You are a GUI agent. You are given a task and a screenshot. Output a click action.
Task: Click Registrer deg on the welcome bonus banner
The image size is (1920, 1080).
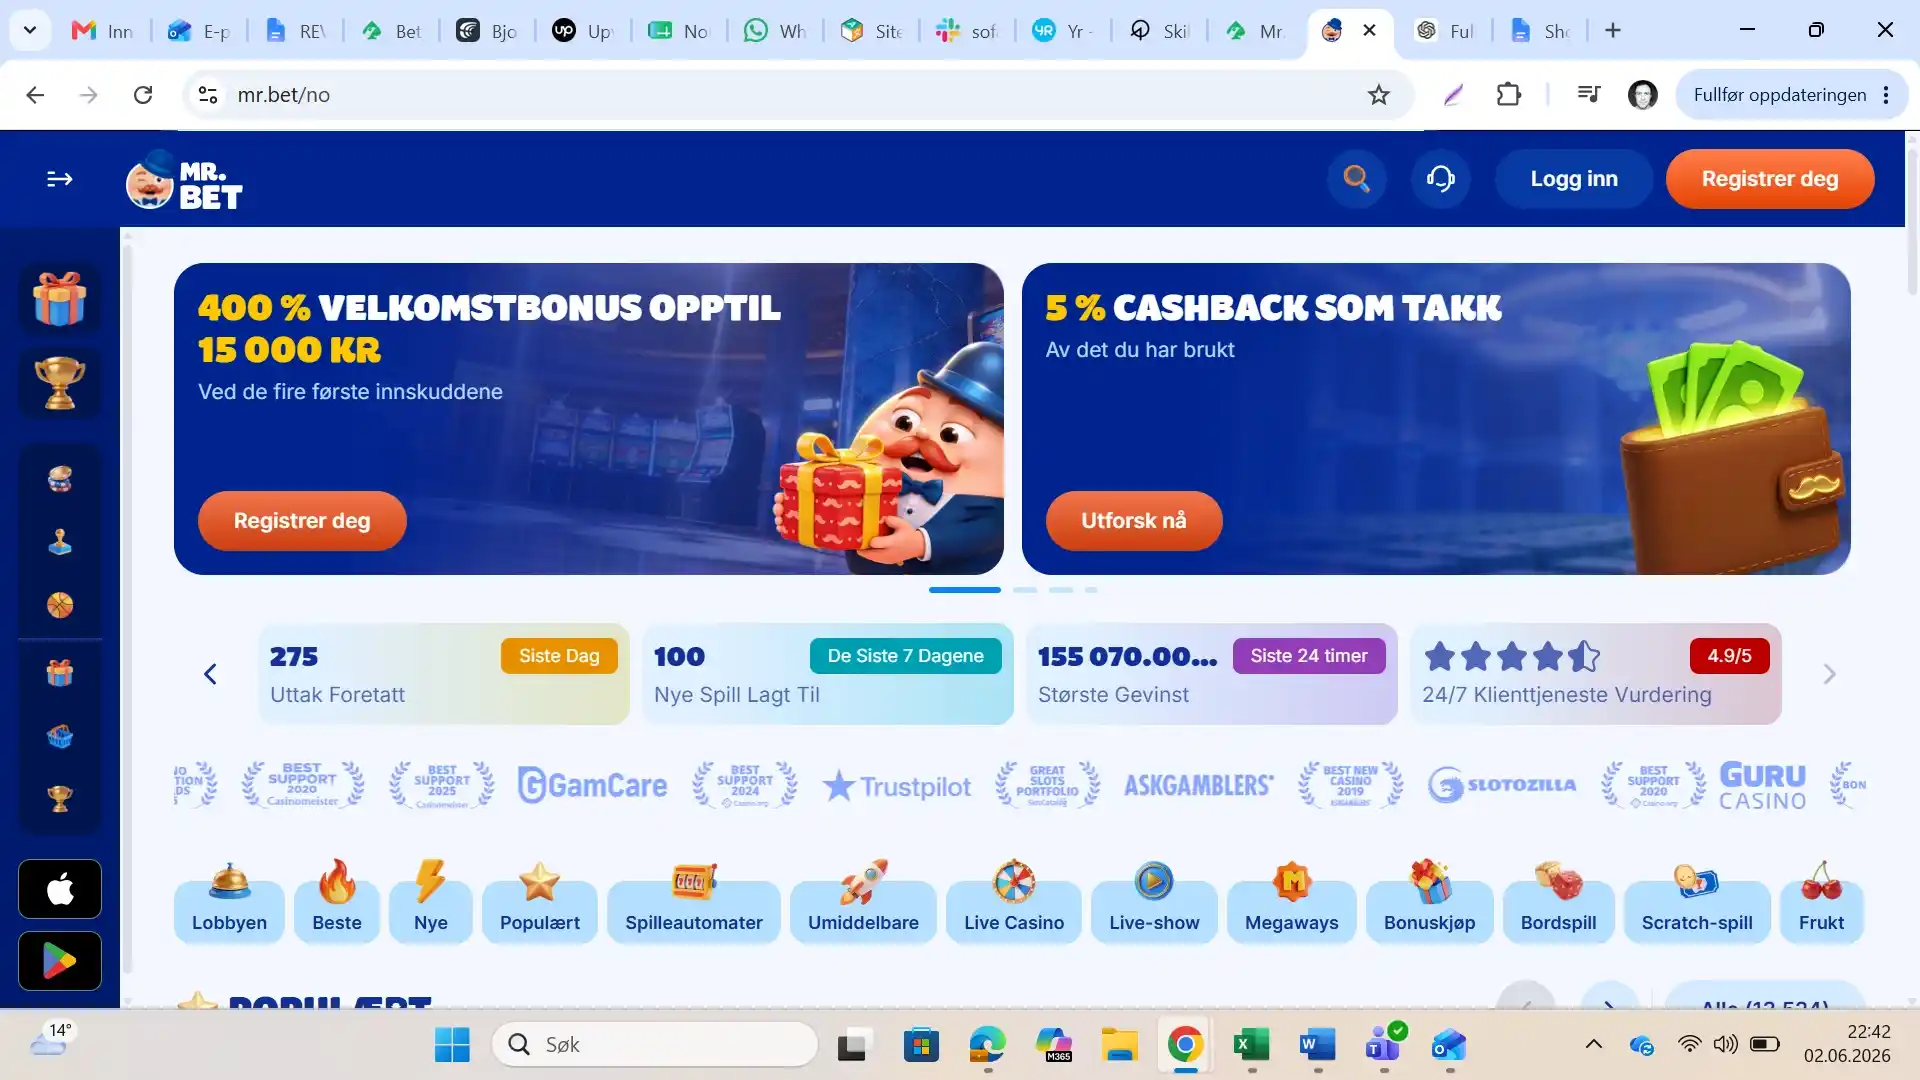[302, 521]
